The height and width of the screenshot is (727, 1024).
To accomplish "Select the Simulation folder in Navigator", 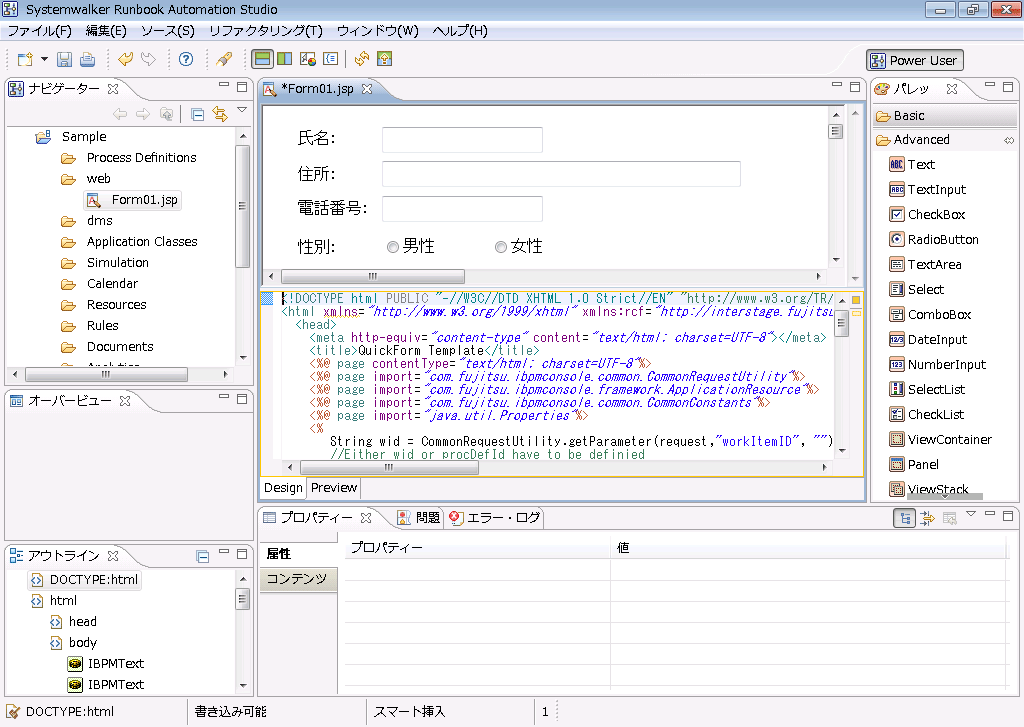I will (105, 263).
